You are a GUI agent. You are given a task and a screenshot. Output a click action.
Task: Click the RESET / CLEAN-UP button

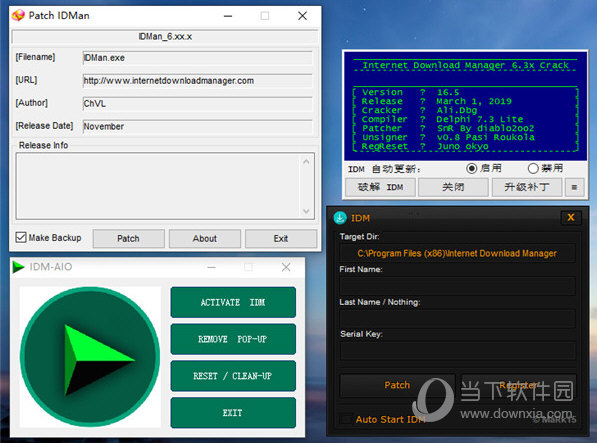pos(233,376)
